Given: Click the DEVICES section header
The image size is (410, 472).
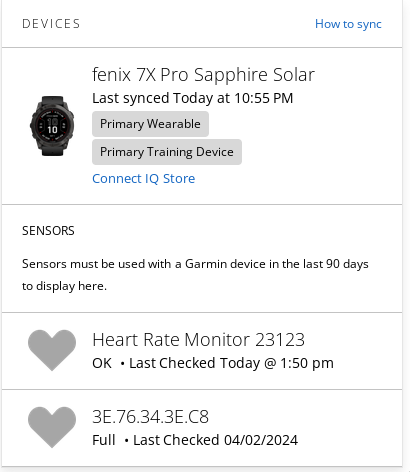Looking at the screenshot, I should 51,24.
